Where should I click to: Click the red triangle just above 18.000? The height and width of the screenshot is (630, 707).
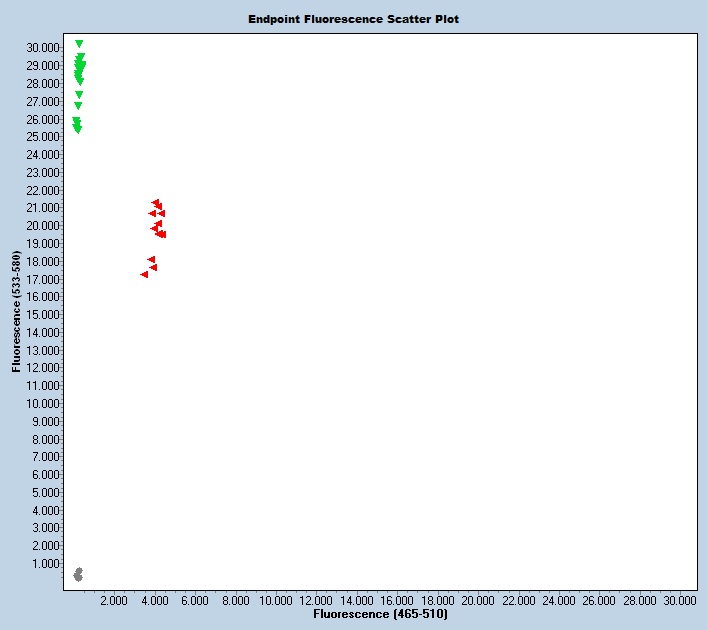pos(152,260)
